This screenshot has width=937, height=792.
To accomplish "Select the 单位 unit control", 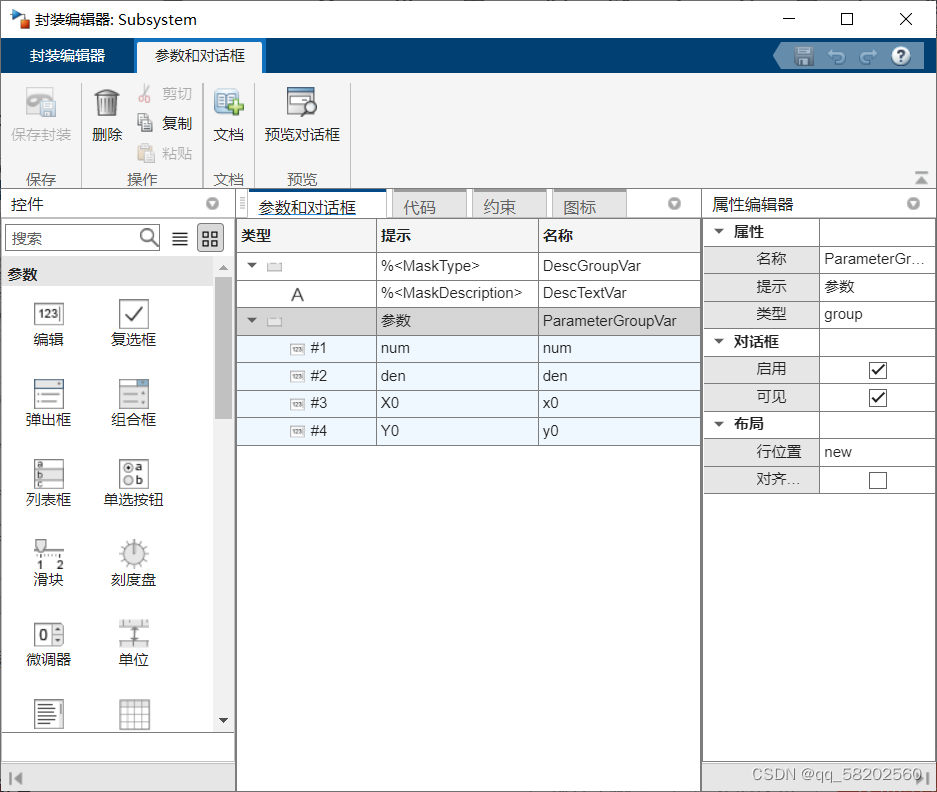I will coord(133,644).
